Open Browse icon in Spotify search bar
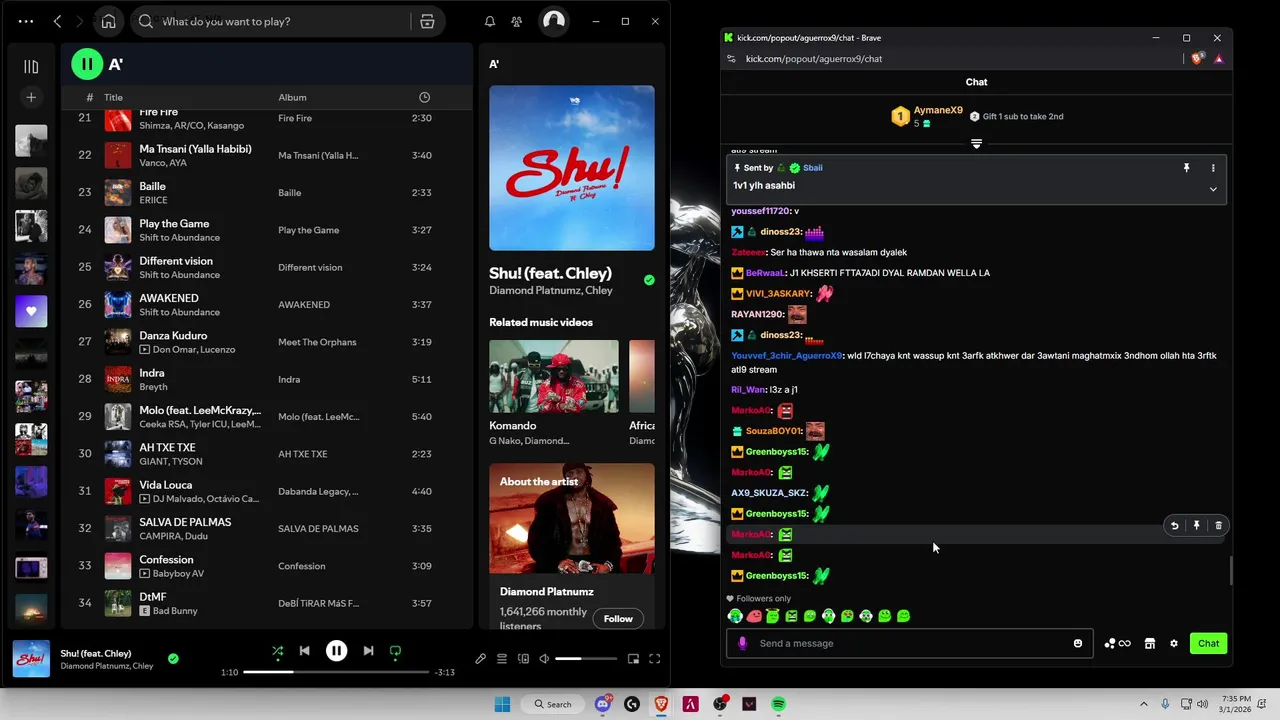The image size is (1280, 720). coord(427,21)
